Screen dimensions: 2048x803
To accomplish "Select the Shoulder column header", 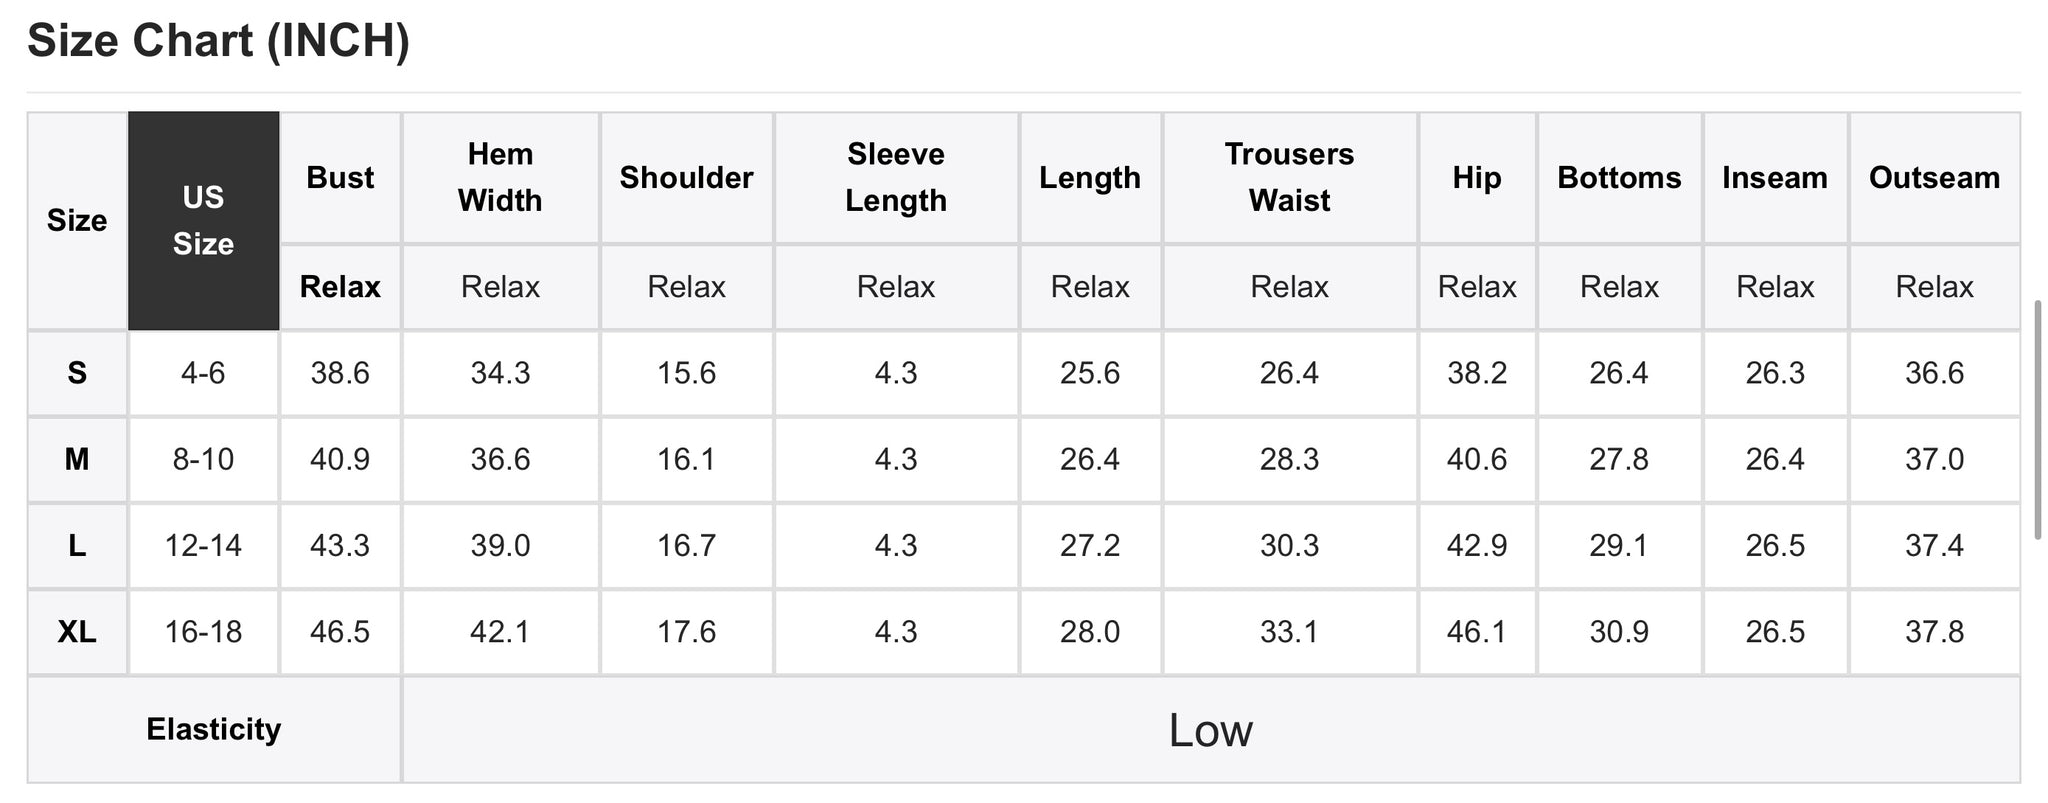I will coord(686,178).
